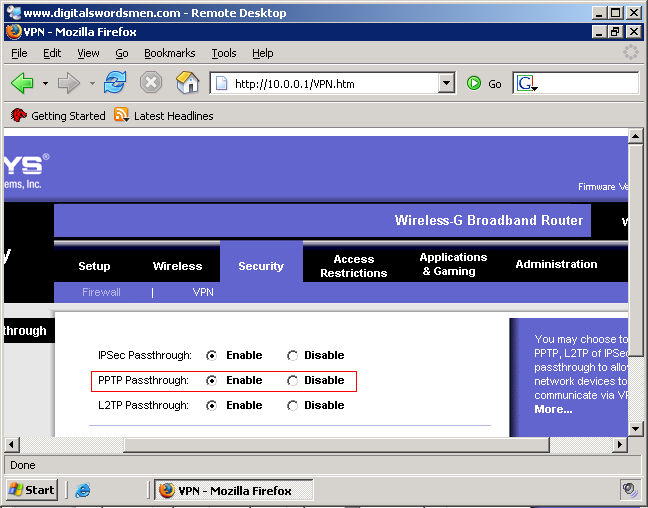The height and width of the screenshot is (508, 648).
Task: Open the Tools menu
Action: click(x=224, y=53)
